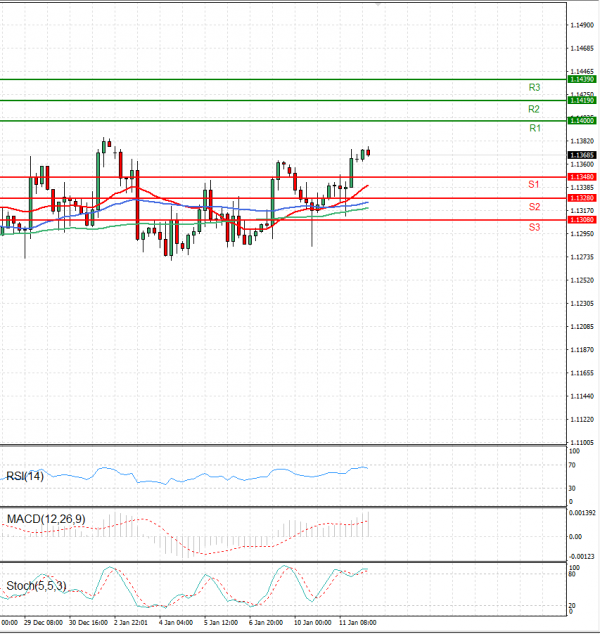Click the R3 resistance label
Viewport: 600px width, 634px height.
(534, 87)
